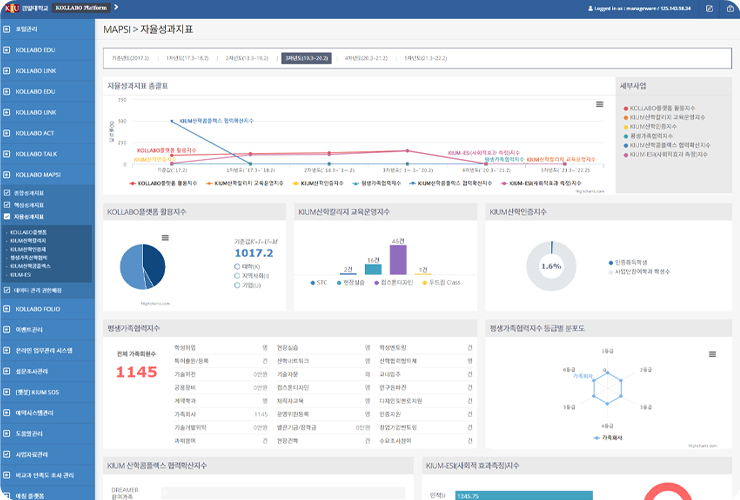
Task: Toggle the 데이터 관리 권한배정 checkbox
Action: [7, 290]
